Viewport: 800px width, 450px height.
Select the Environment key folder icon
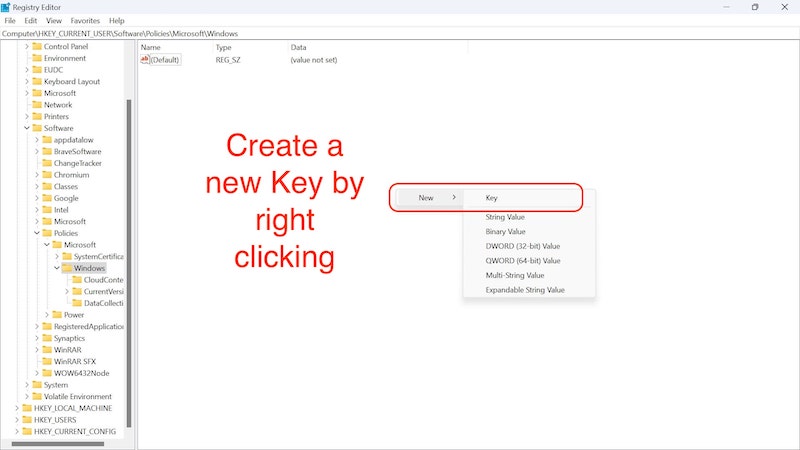[37, 58]
